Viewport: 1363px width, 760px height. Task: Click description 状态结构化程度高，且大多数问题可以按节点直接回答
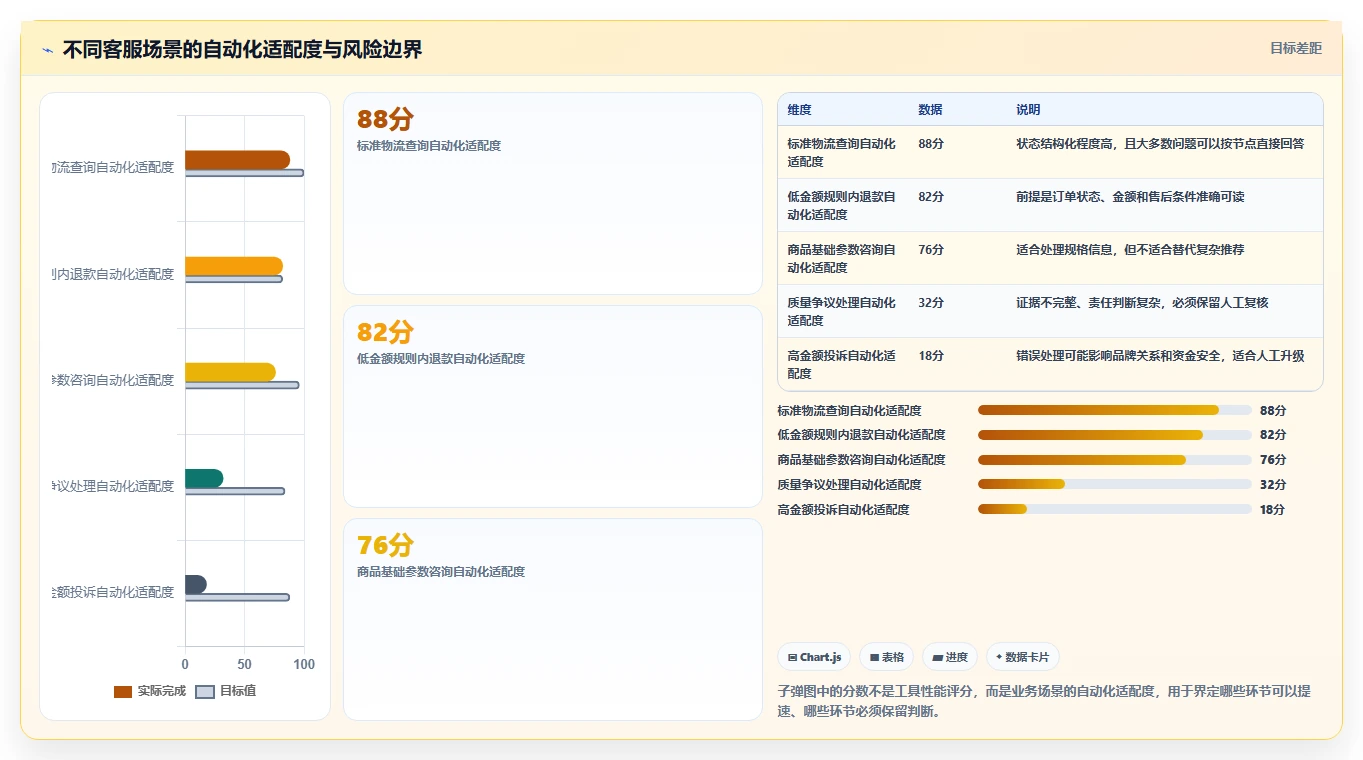[1160, 143]
